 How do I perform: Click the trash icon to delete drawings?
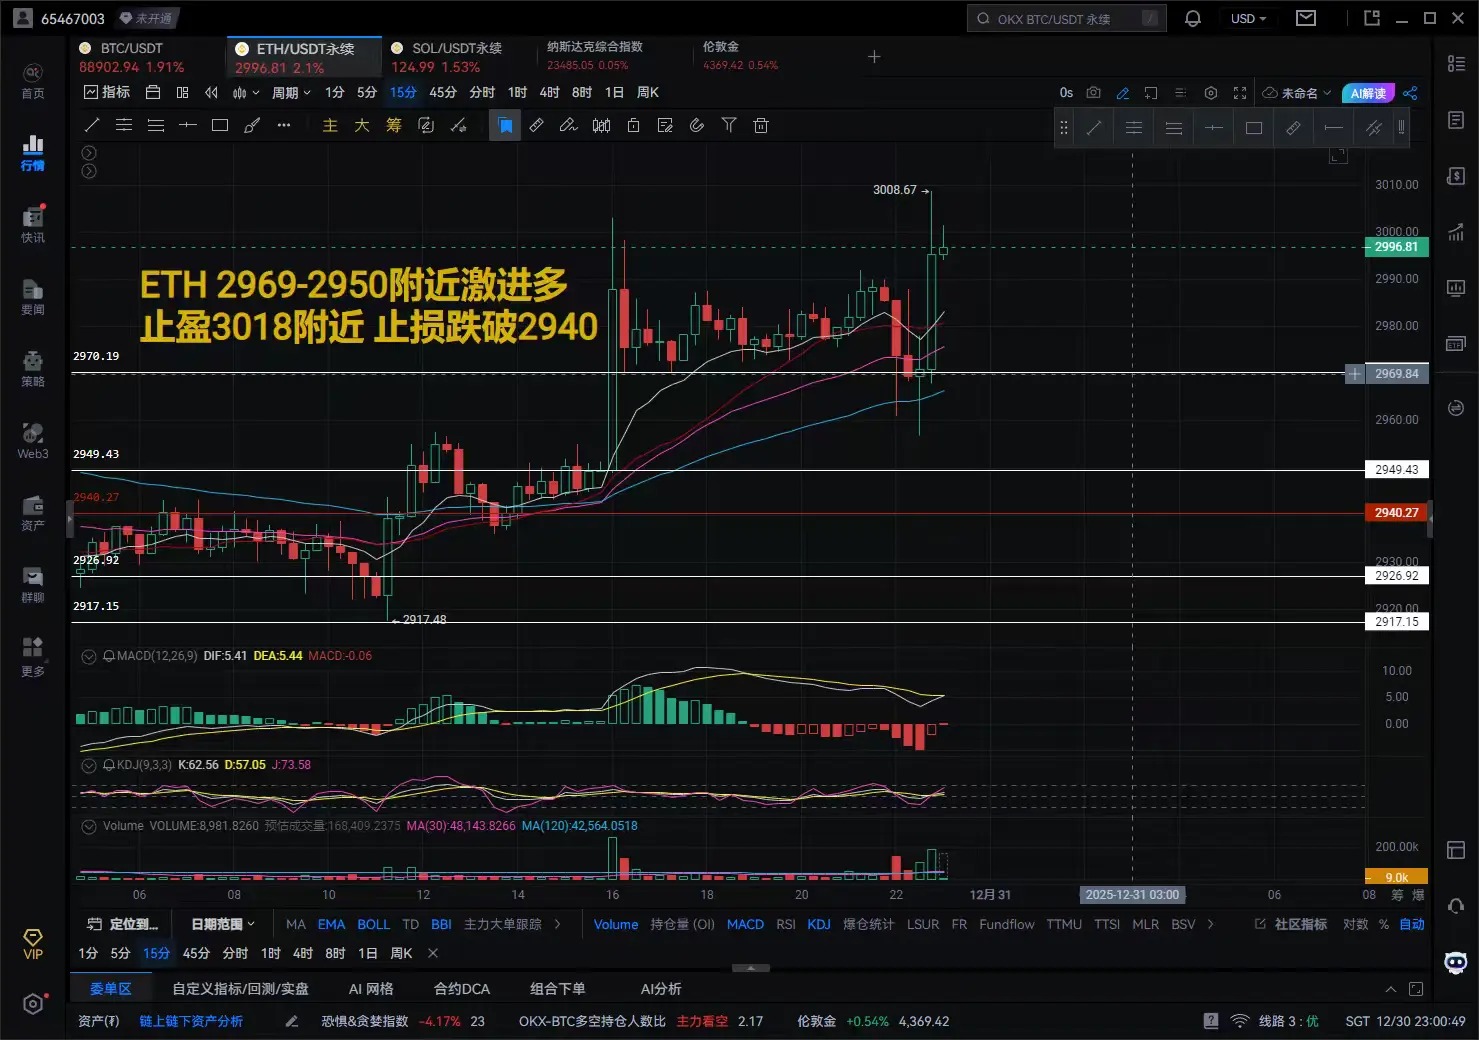[761, 125]
